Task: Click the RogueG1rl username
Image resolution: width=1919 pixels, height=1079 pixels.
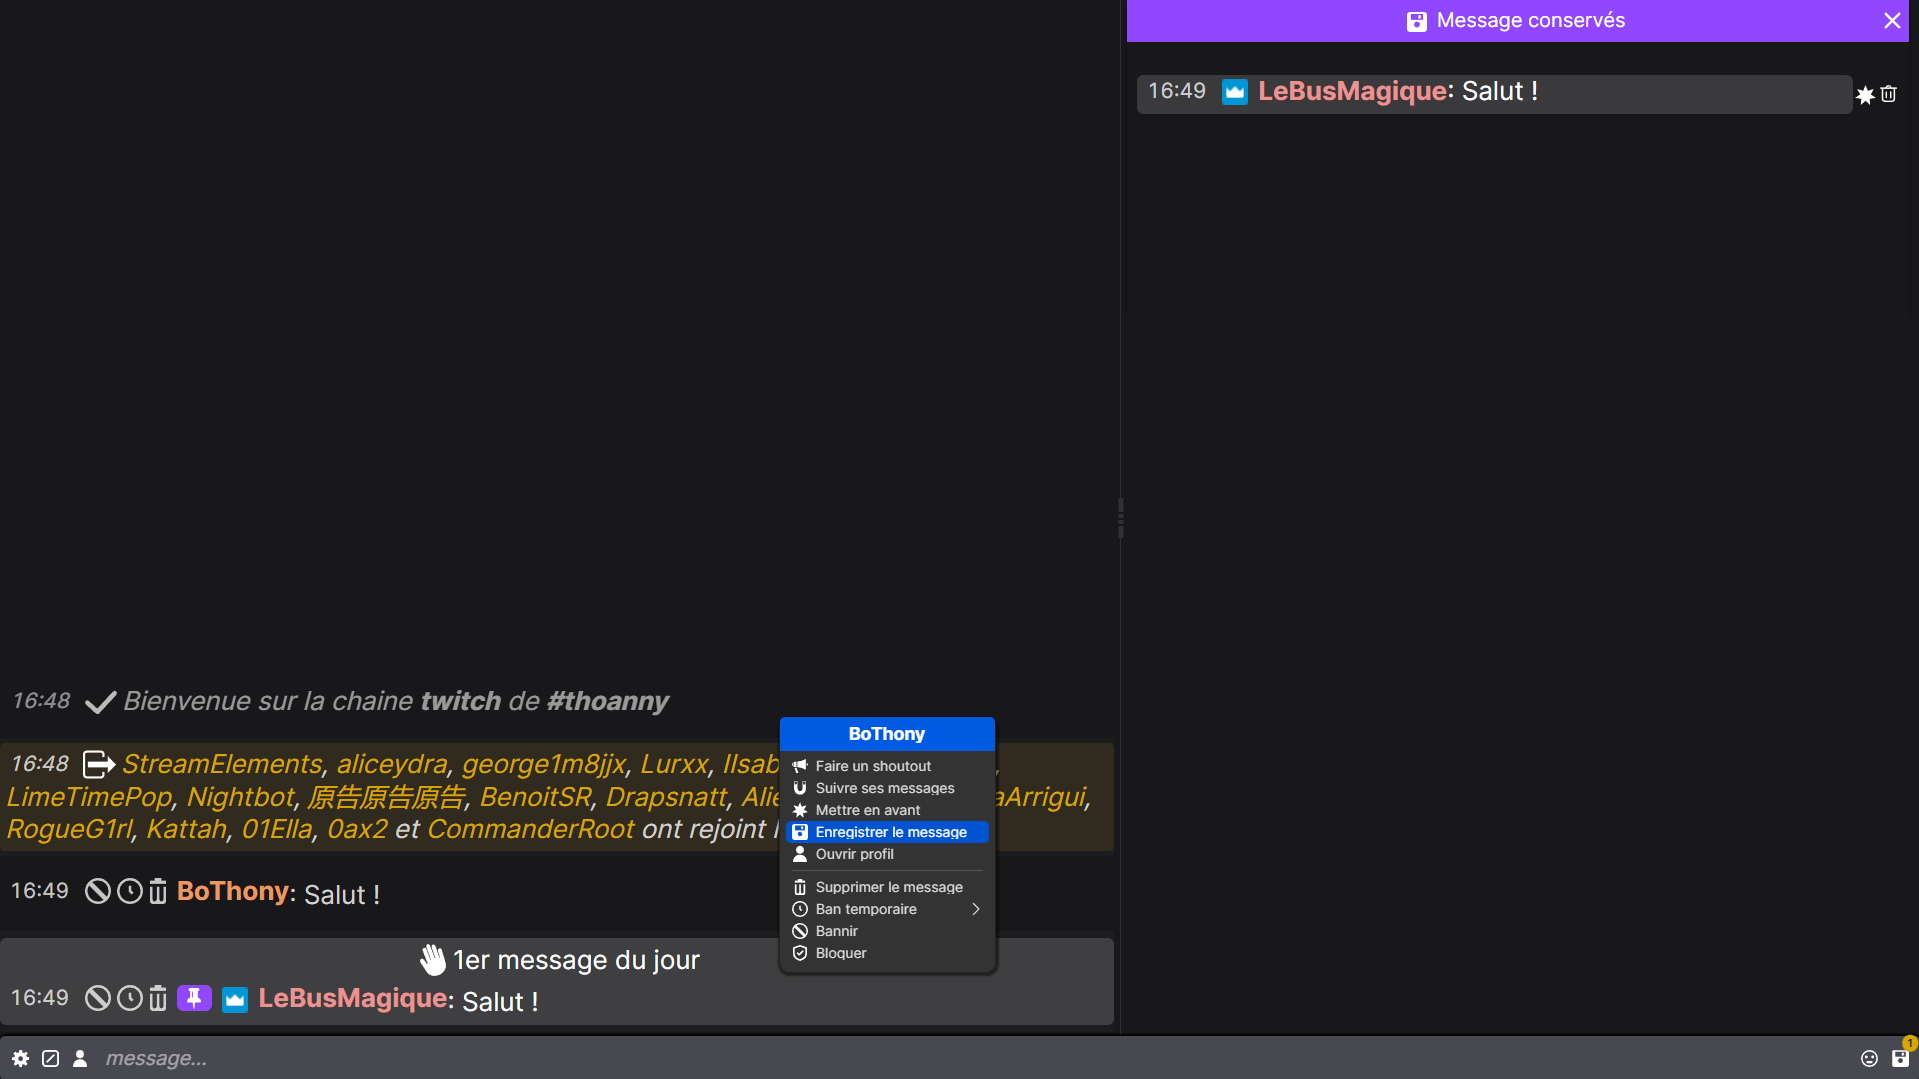Action: [x=70, y=829]
